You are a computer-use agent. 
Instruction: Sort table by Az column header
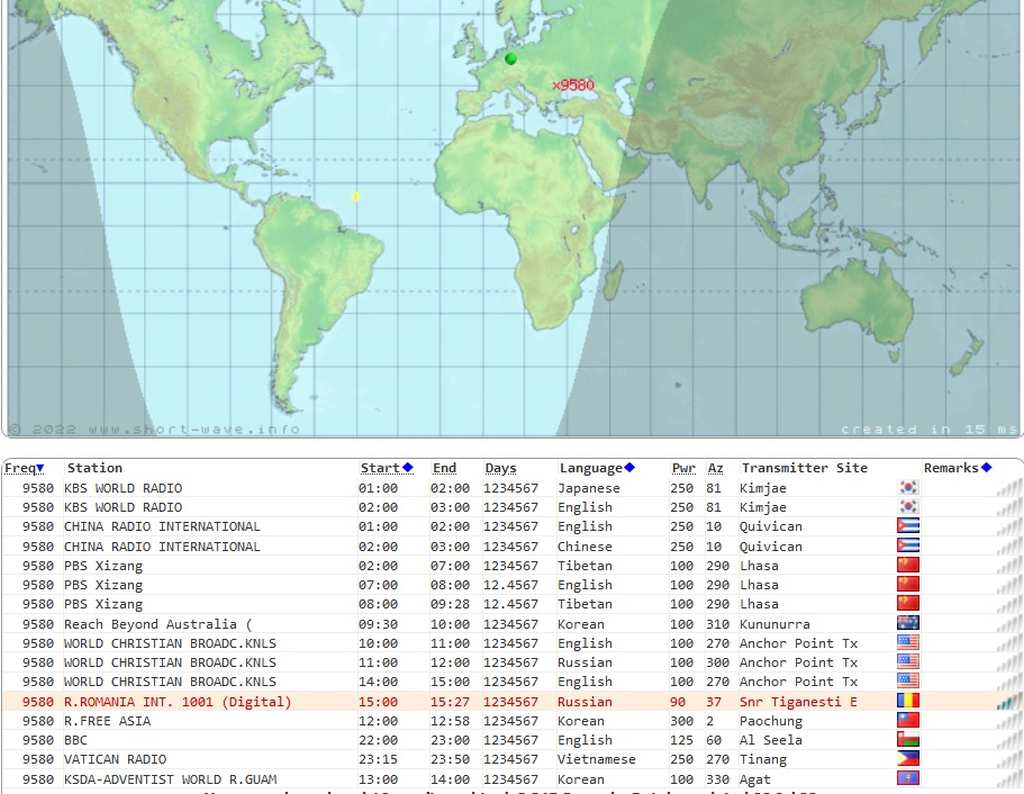point(716,468)
